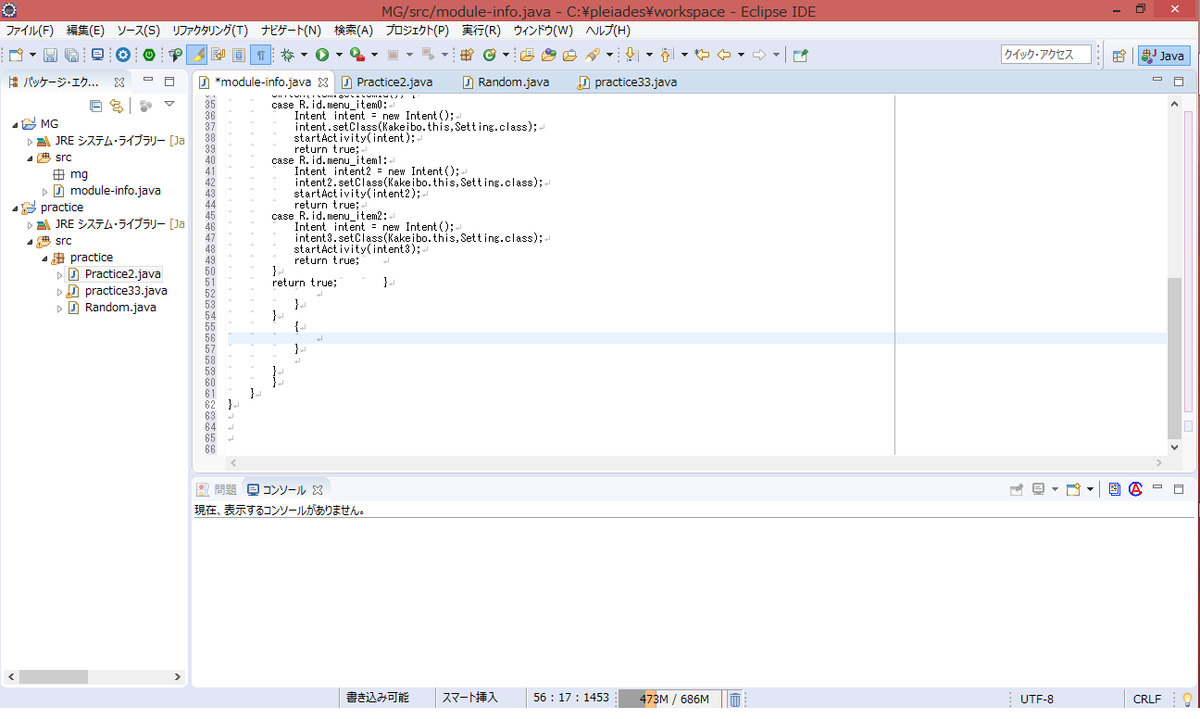Click the Debug bug toolbar icon

pyautogui.click(x=288, y=55)
